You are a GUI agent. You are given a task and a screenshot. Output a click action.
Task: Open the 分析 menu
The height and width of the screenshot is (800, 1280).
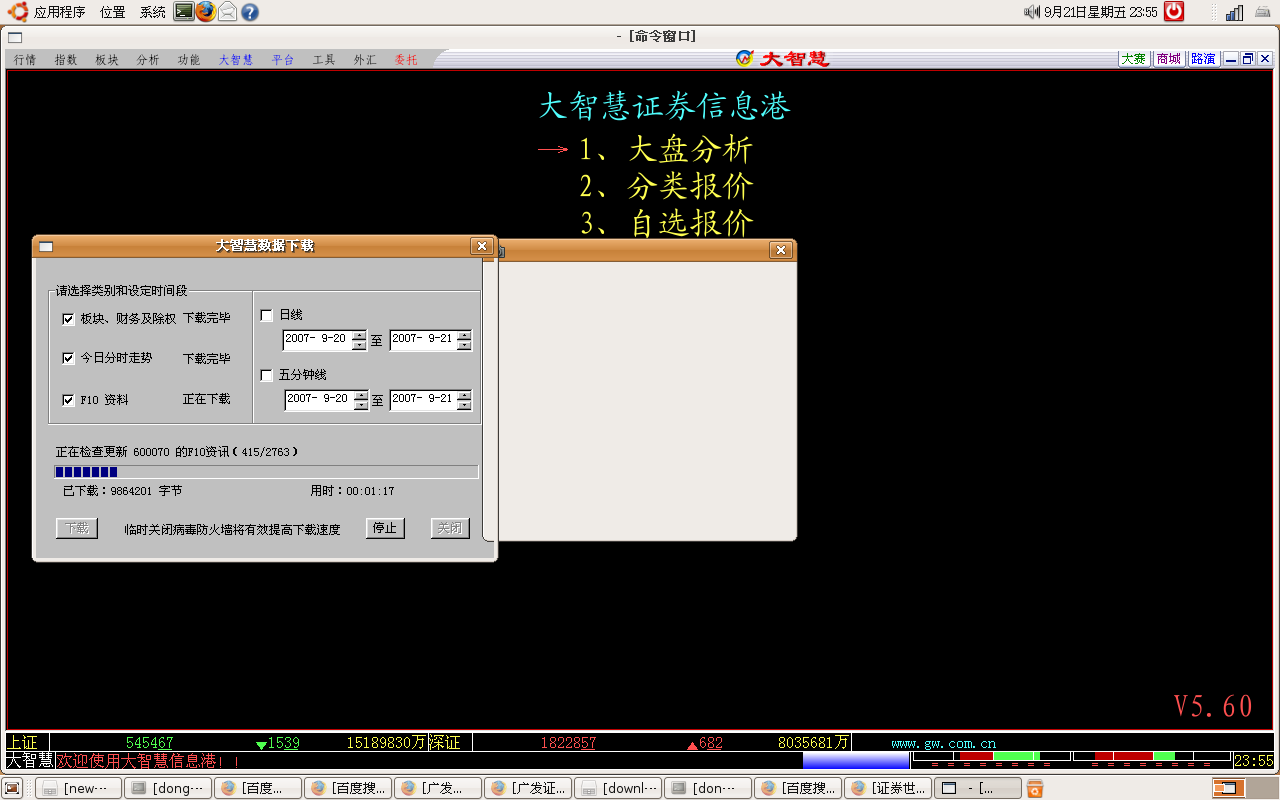[148, 60]
